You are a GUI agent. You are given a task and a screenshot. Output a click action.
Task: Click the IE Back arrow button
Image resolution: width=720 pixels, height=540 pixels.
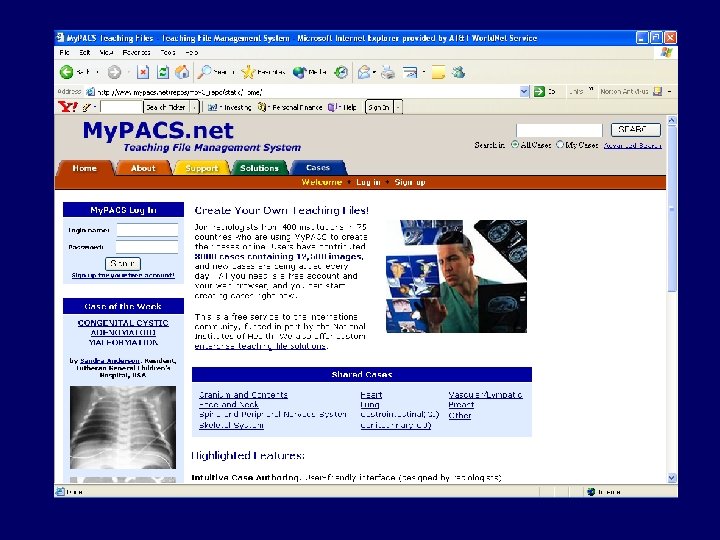[67, 72]
